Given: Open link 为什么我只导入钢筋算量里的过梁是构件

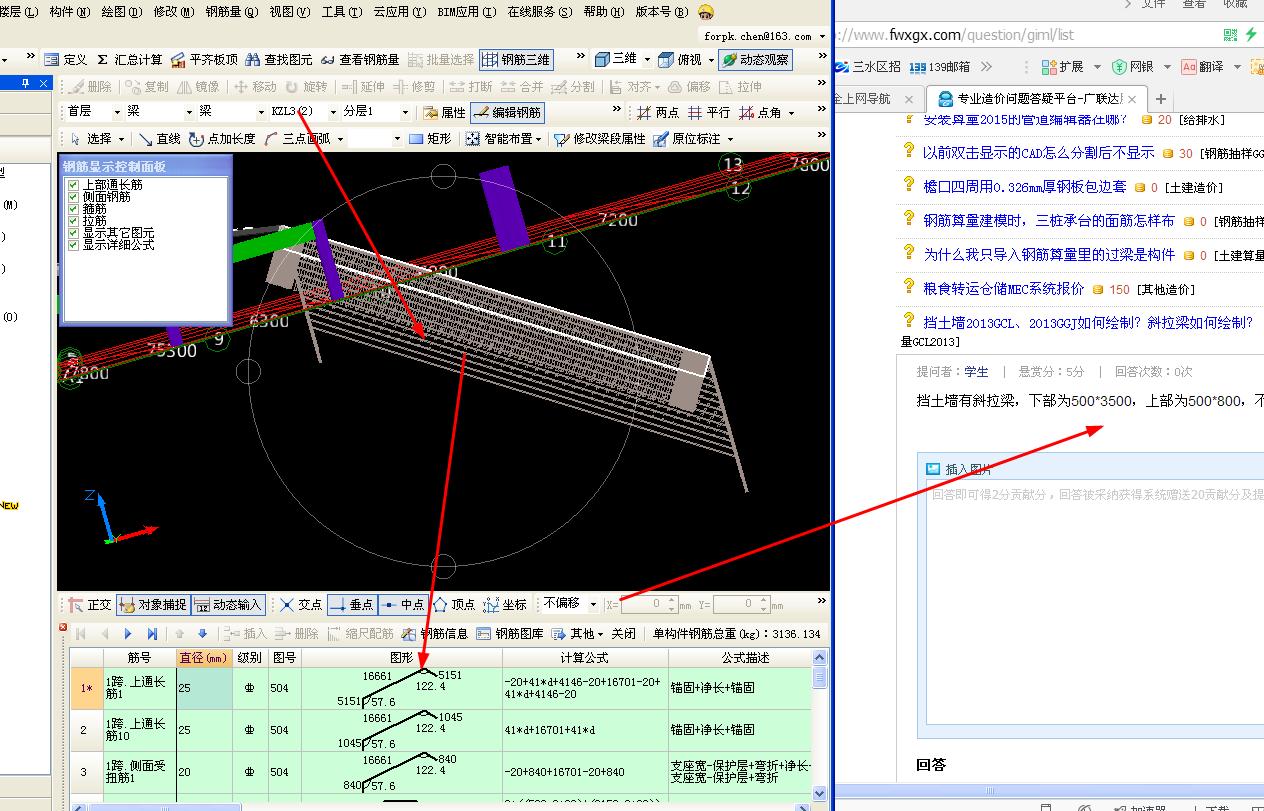Looking at the screenshot, I should coord(1049,254).
